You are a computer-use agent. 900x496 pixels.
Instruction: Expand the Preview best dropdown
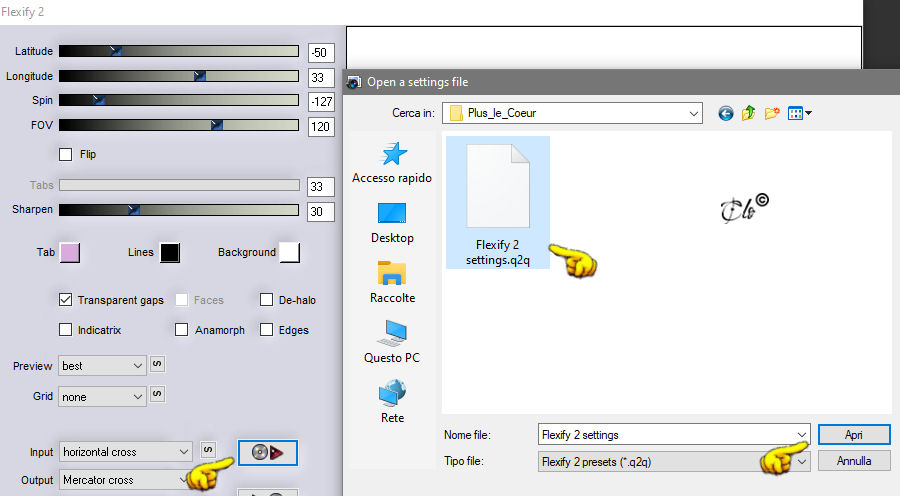pyautogui.click(x=102, y=366)
